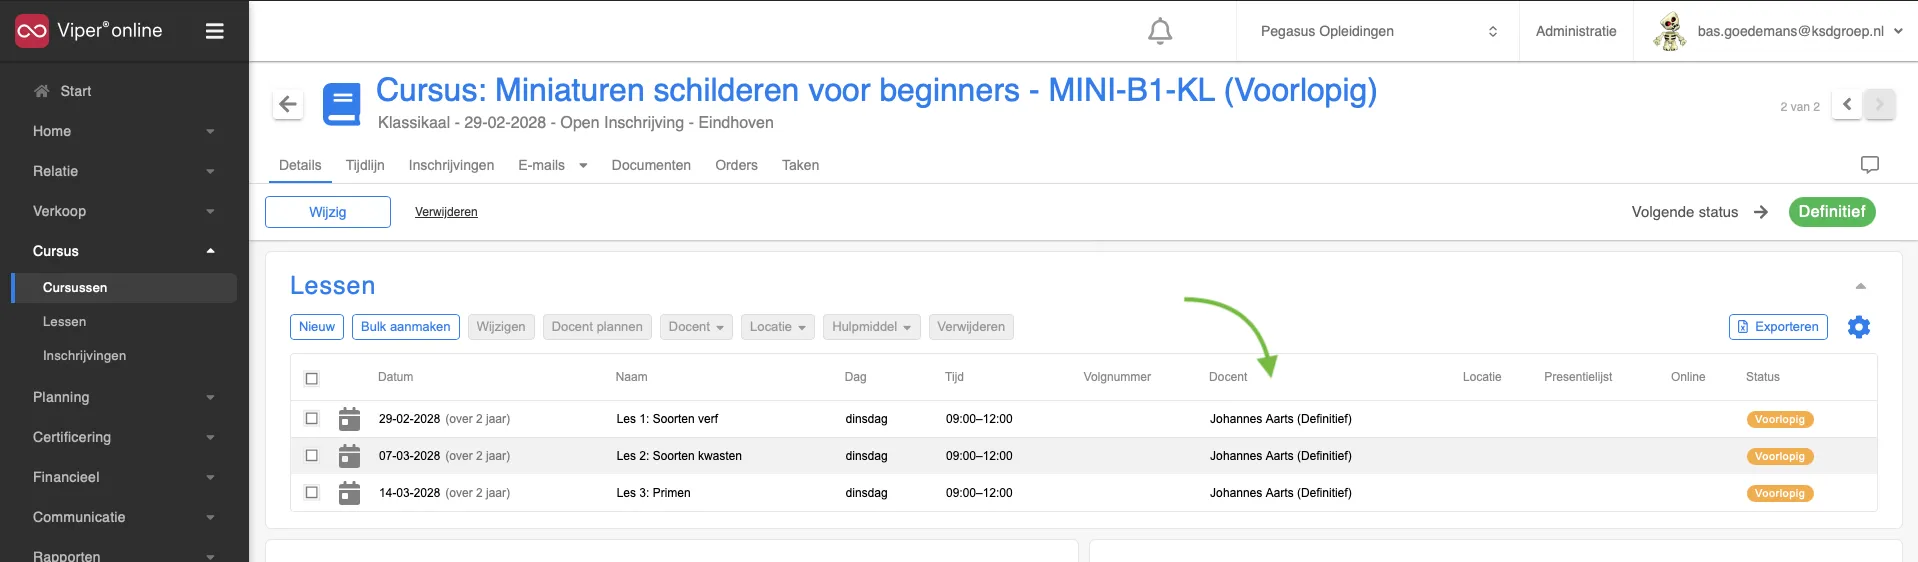Switch to the Taken tab
This screenshot has height=562, width=1918.
click(800, 165)
